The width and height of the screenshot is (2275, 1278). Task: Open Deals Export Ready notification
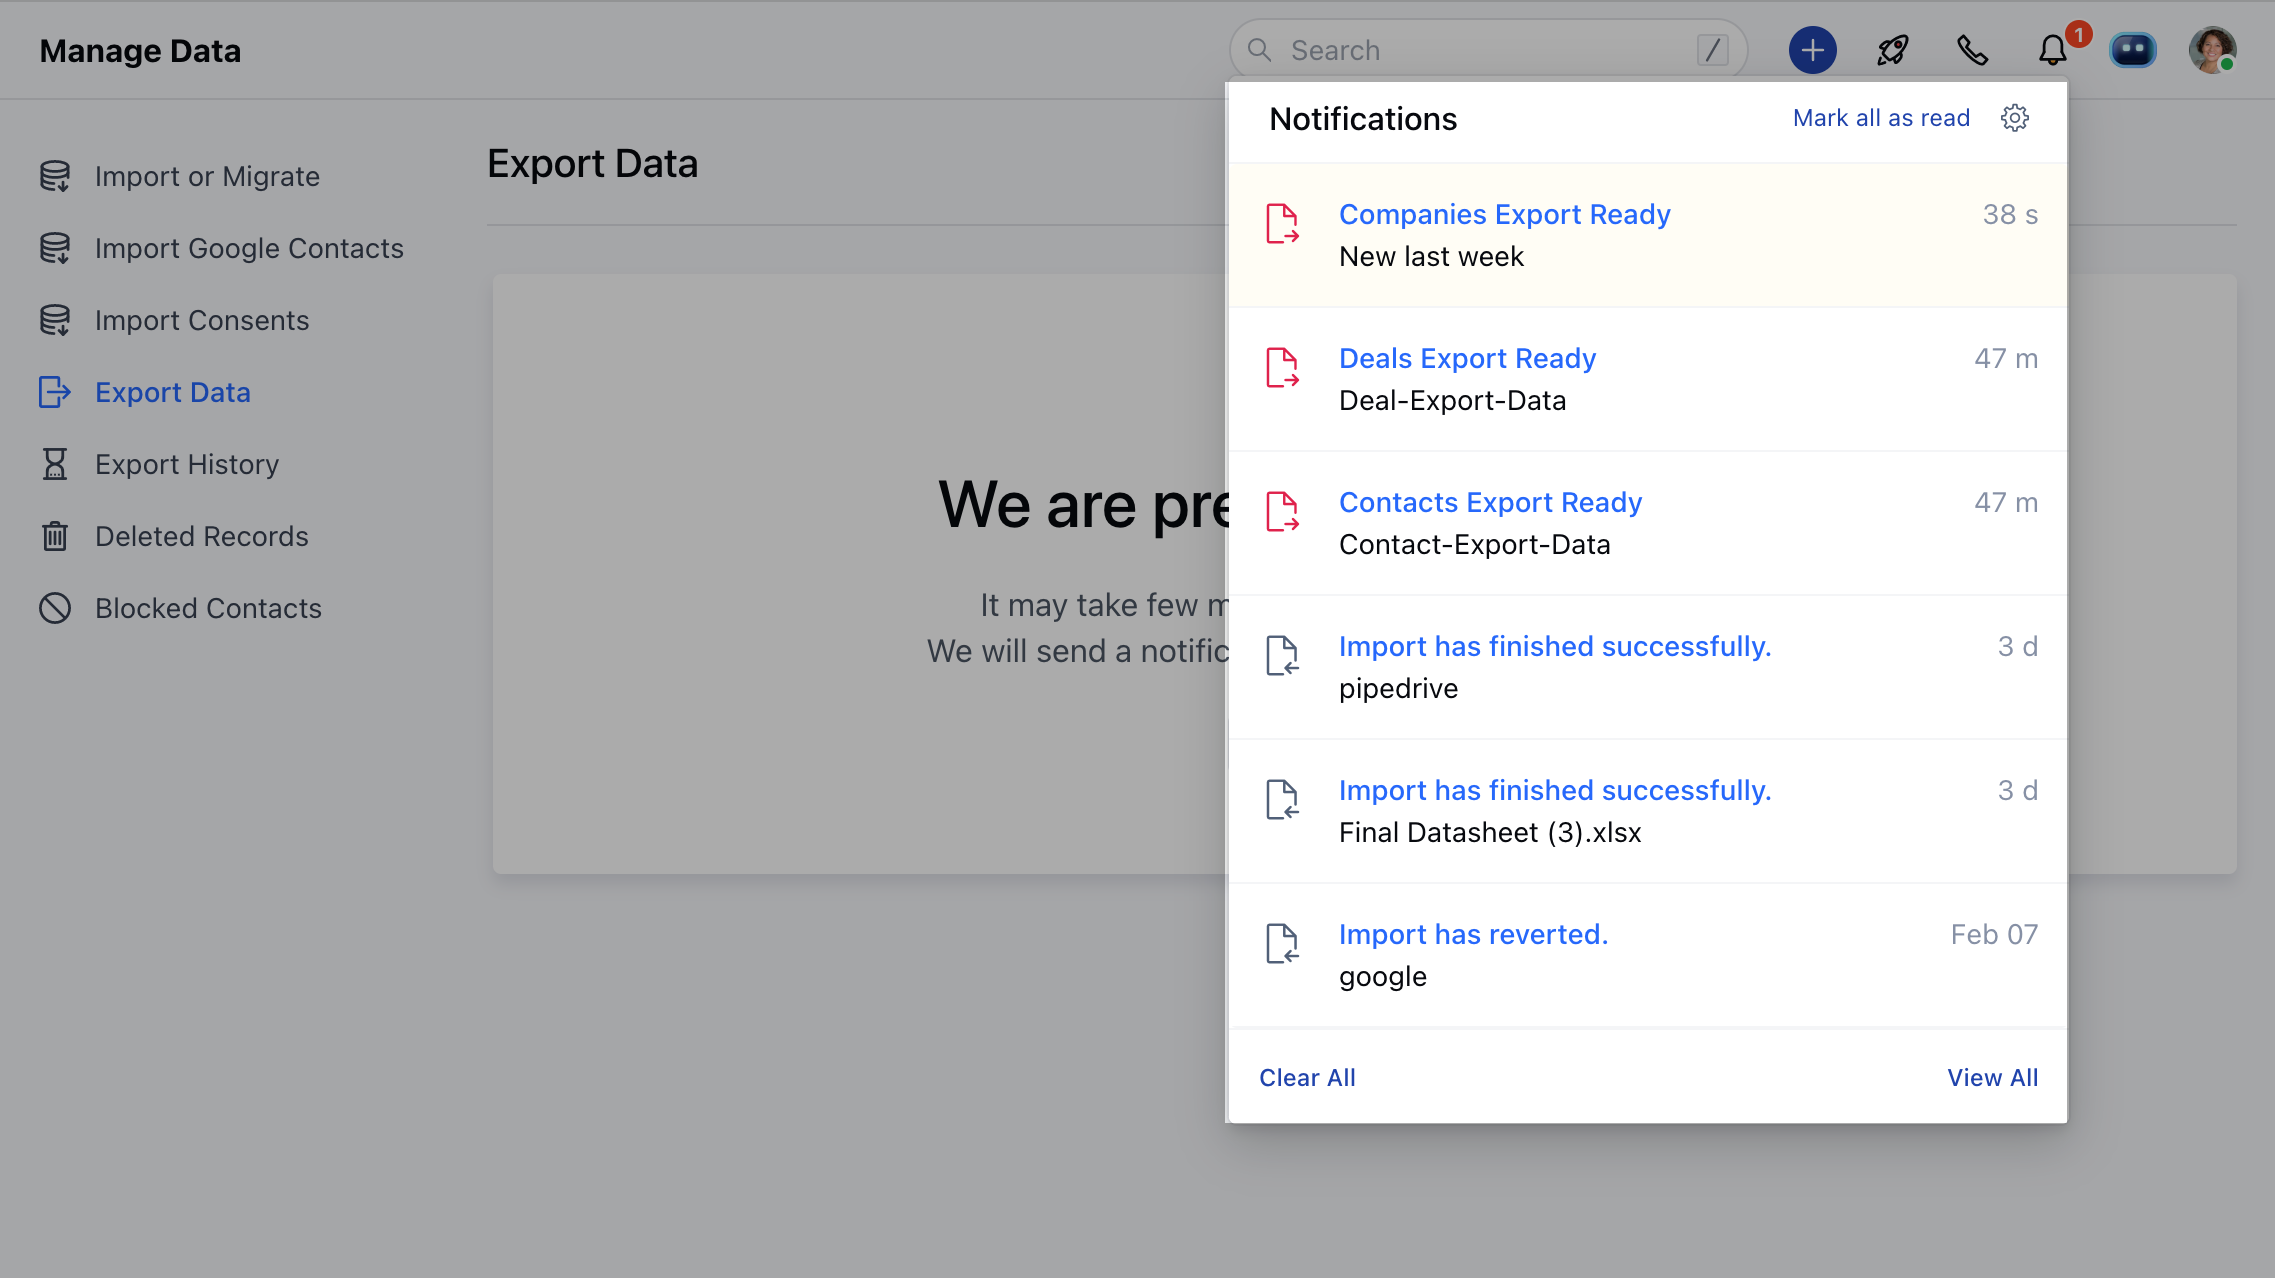pyautogui.click(x=1467, y=358)
